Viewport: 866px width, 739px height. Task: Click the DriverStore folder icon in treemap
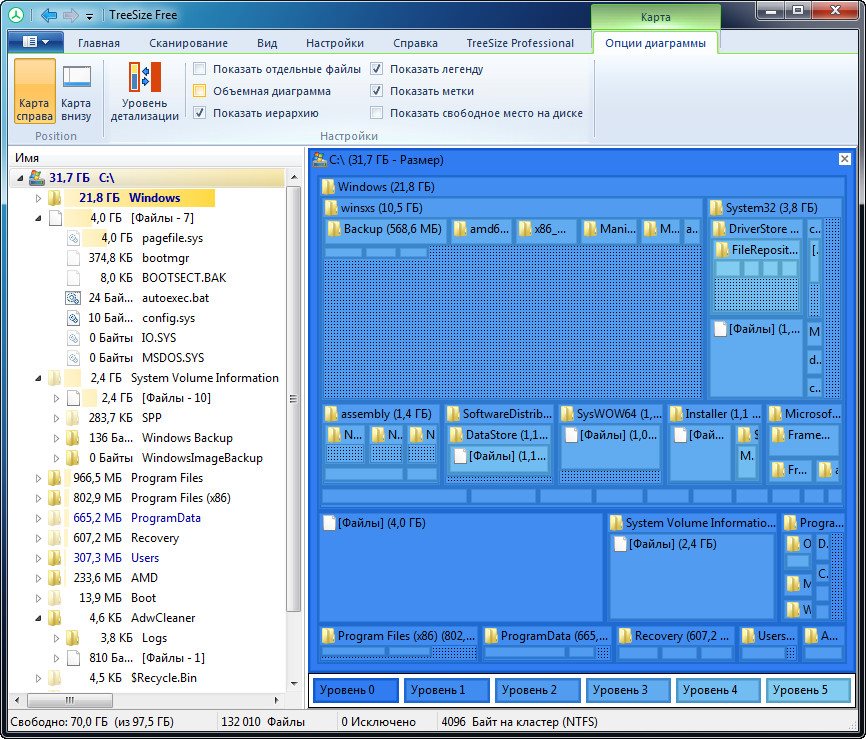click(x=719, y=229)
